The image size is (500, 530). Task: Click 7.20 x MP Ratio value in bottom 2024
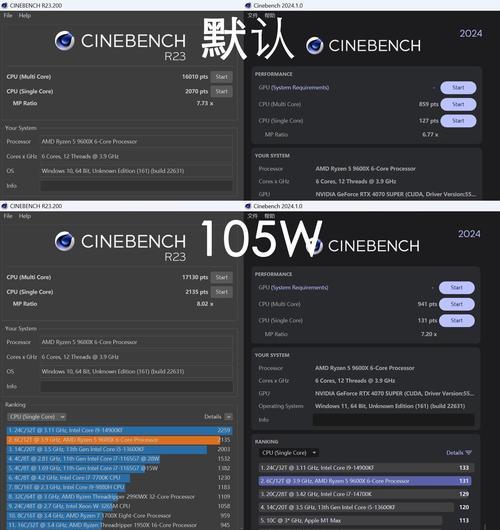pyautogui.click(x=429, y=334)
